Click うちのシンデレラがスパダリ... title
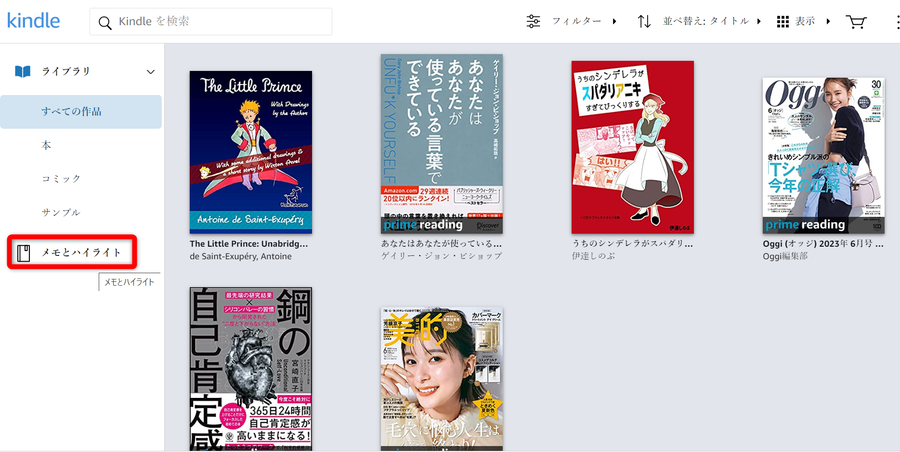This screenshot has height=452, width=900. pos(632,244)
